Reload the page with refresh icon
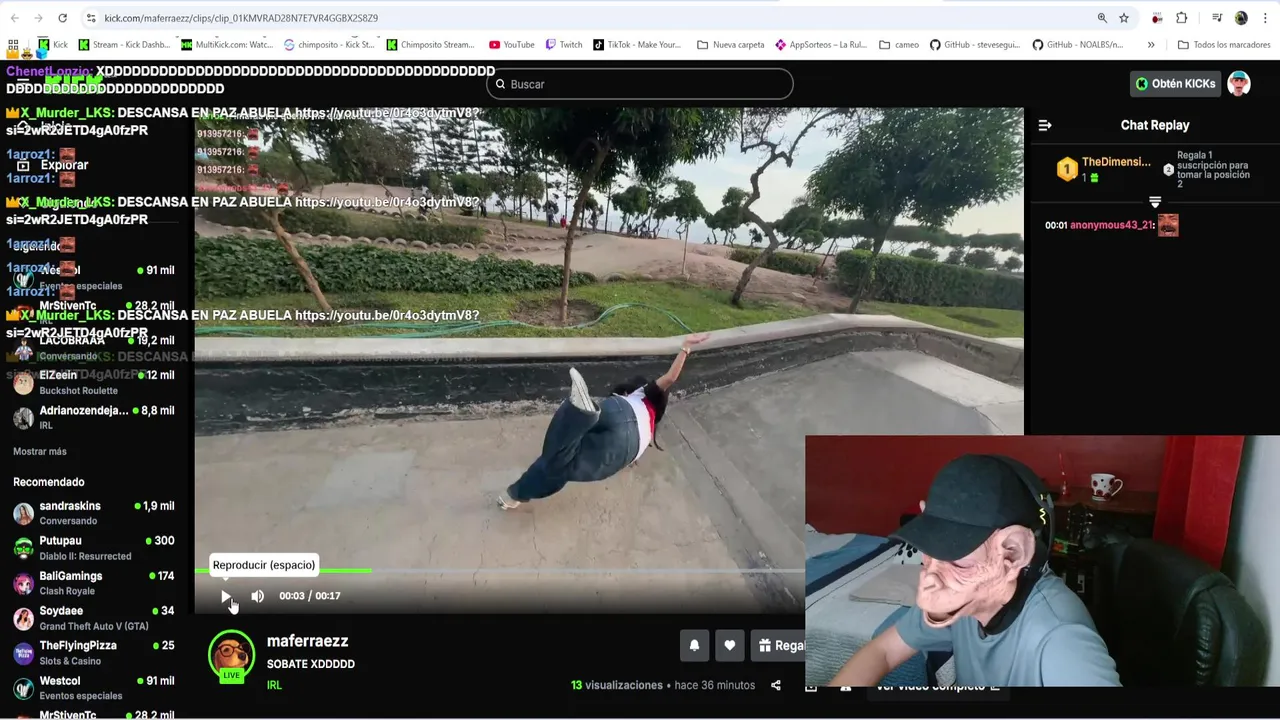This screenshot has width=1280, height=720. 62,18
